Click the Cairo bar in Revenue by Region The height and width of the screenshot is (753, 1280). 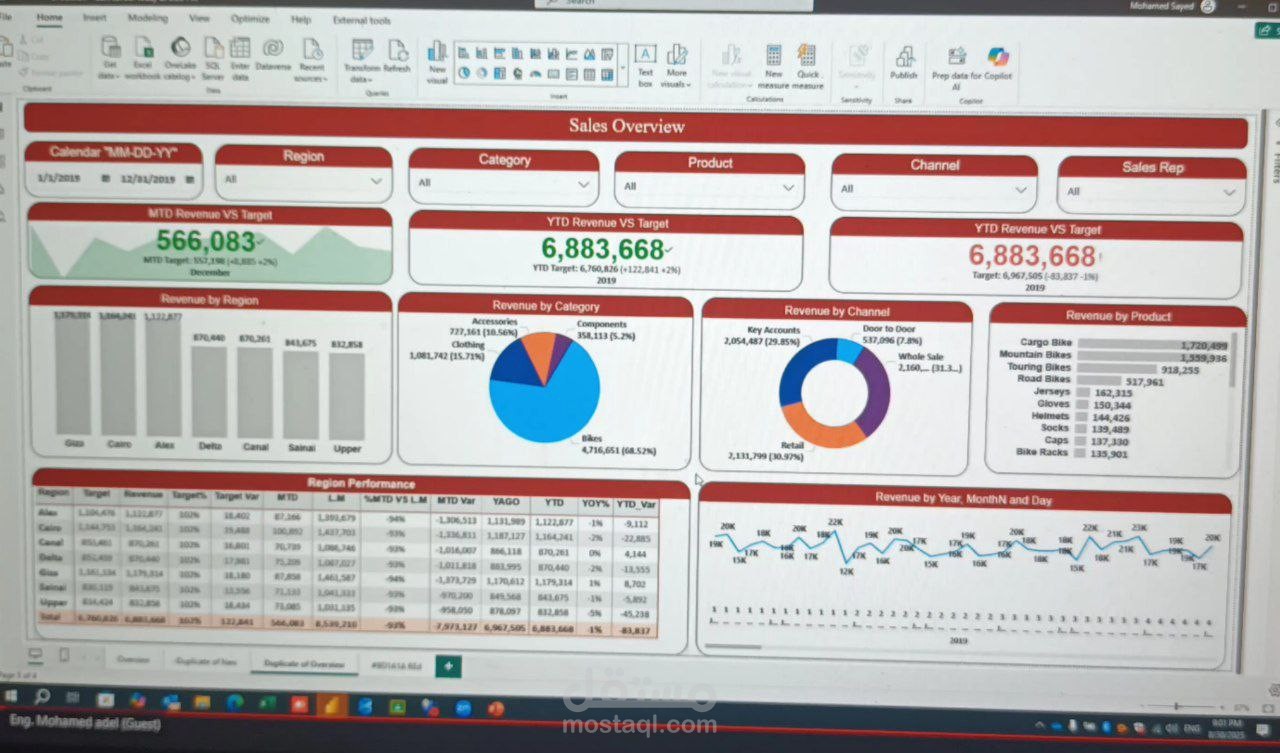click(x=118, y=378)
